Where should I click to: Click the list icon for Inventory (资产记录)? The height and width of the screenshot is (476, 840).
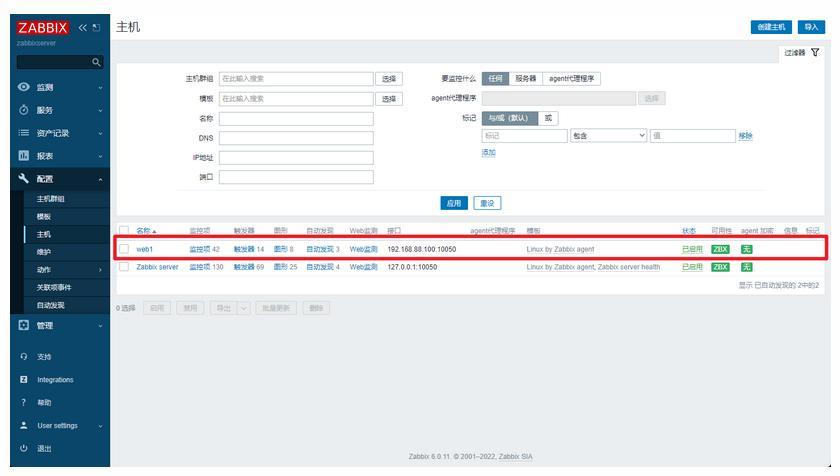pos(24,133)
